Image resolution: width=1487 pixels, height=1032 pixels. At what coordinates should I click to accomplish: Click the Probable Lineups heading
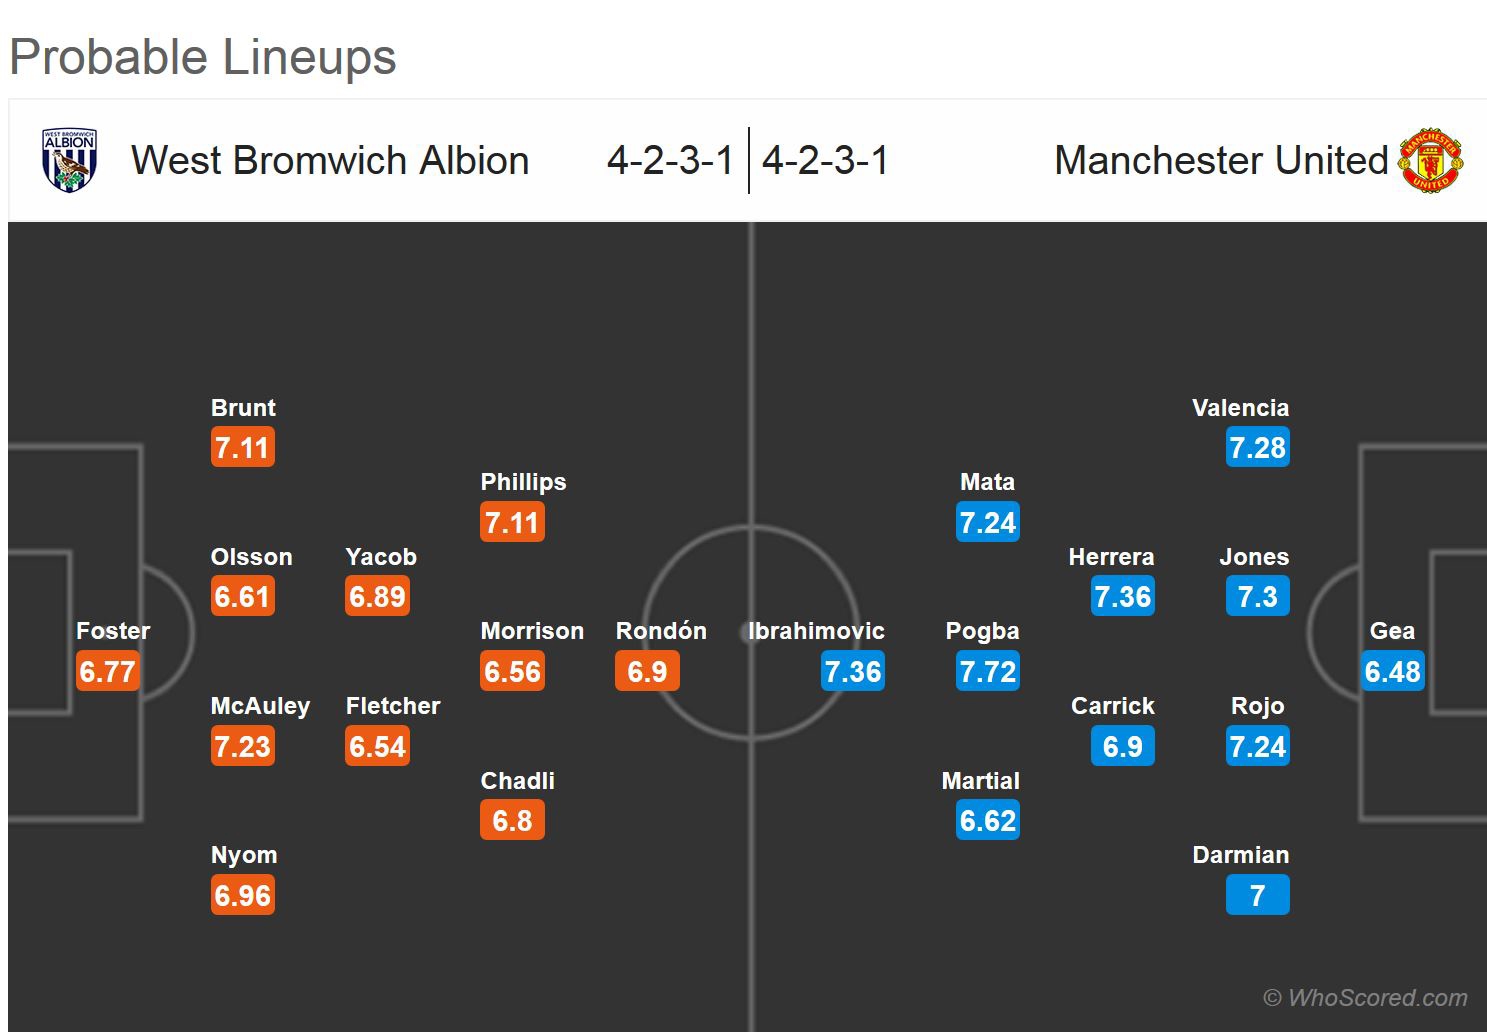[x=203, y=57]
